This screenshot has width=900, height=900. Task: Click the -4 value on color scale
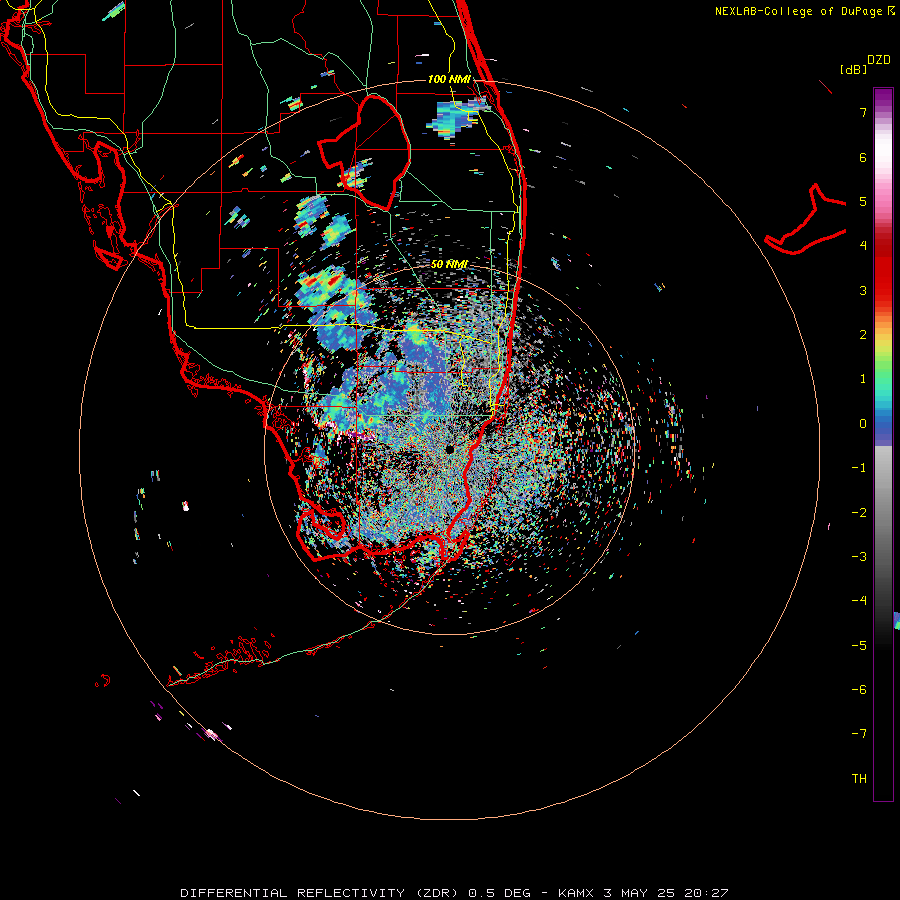[x=859, y=601]
